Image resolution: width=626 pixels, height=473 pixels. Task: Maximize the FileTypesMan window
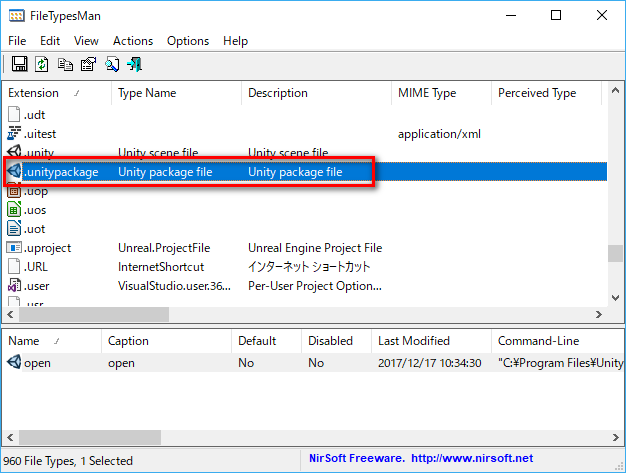tap(556, 15)
